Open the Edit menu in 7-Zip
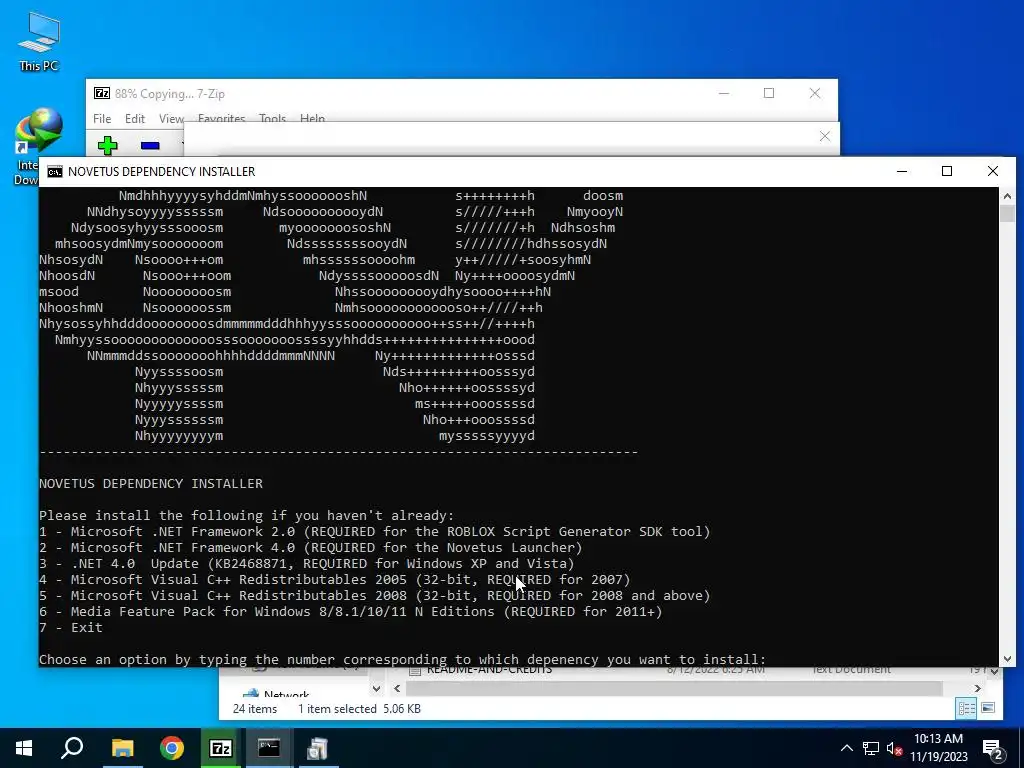The image size is (1024, 768). tap(135, 118)
